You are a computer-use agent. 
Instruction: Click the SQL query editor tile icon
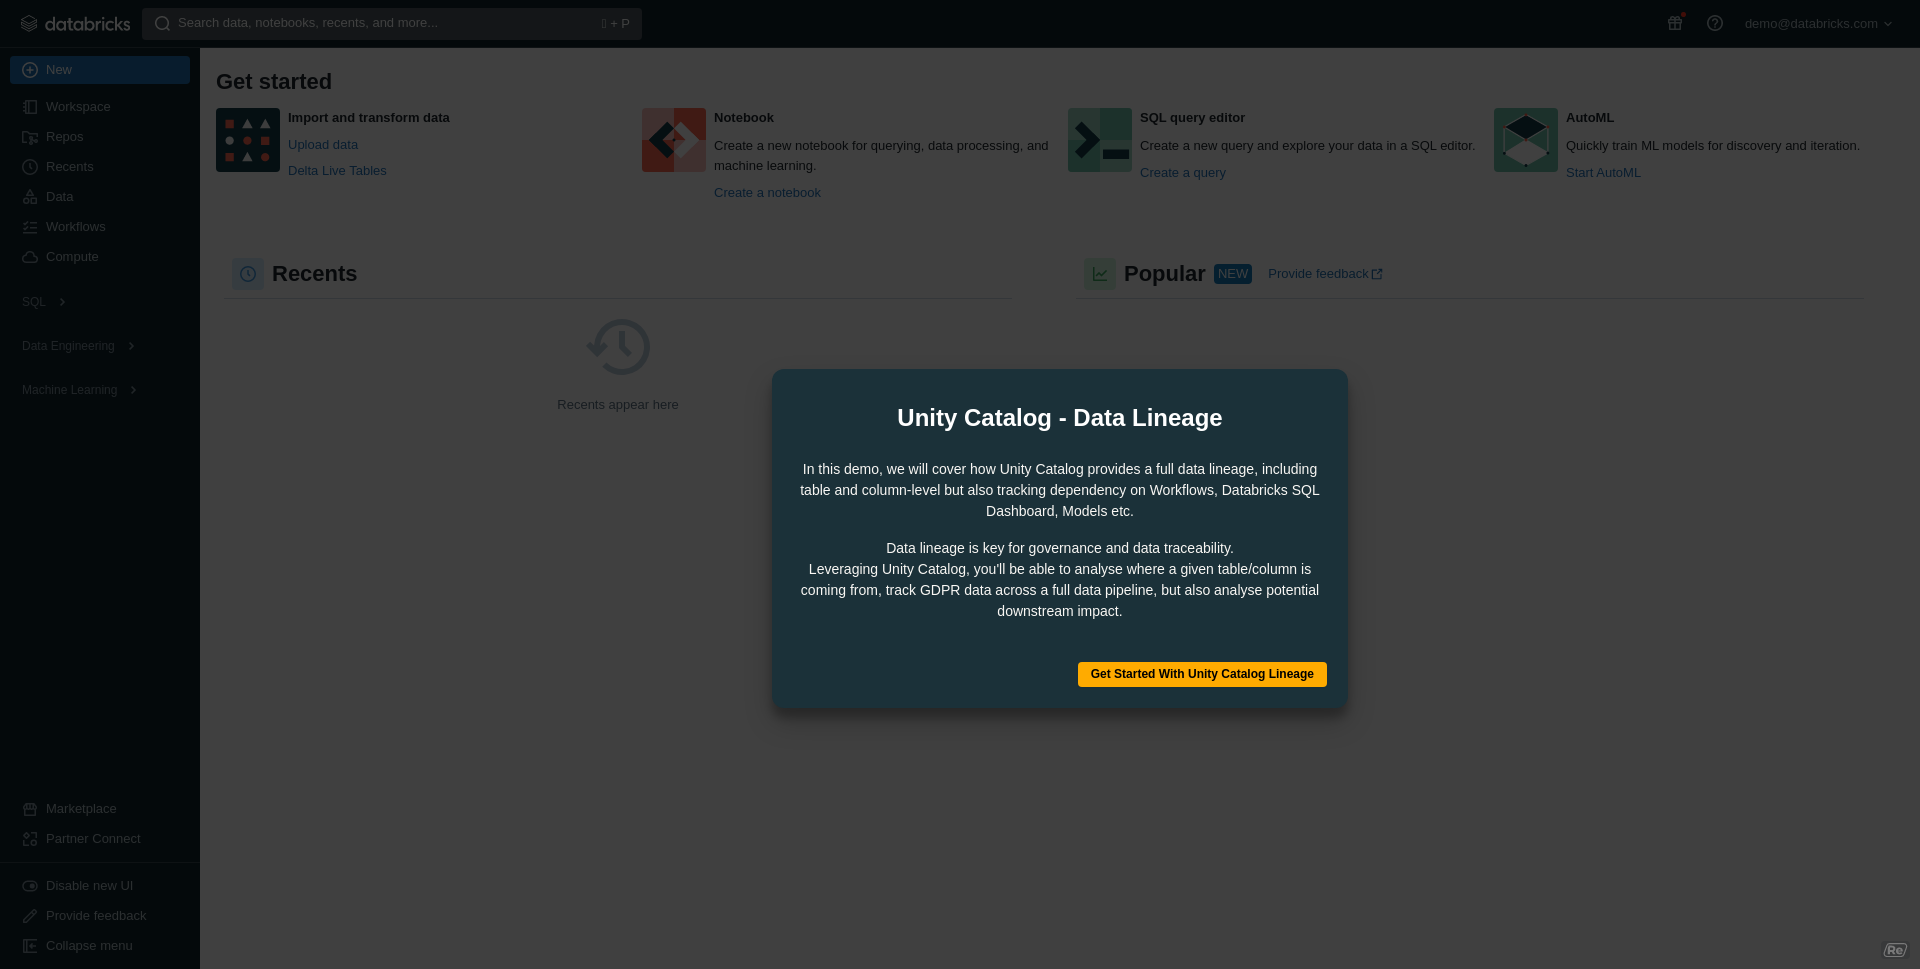click(x=1100, y=140)
